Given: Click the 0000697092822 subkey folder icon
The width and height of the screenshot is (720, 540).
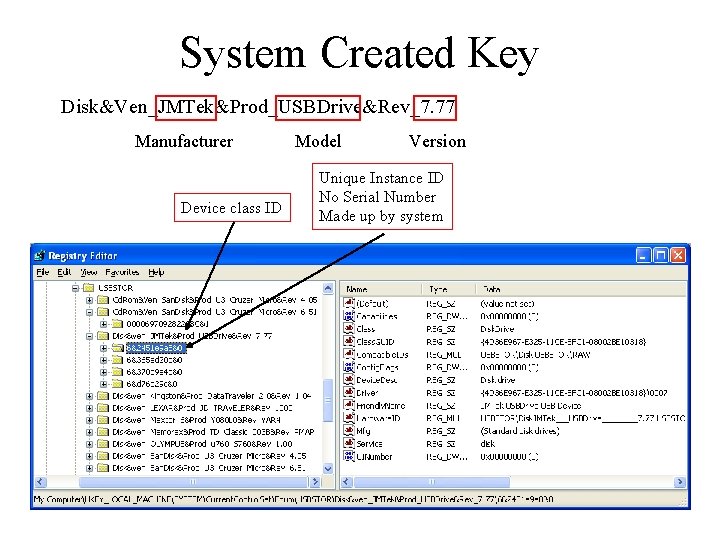Looking at the screenshot, I should [118, 324].
